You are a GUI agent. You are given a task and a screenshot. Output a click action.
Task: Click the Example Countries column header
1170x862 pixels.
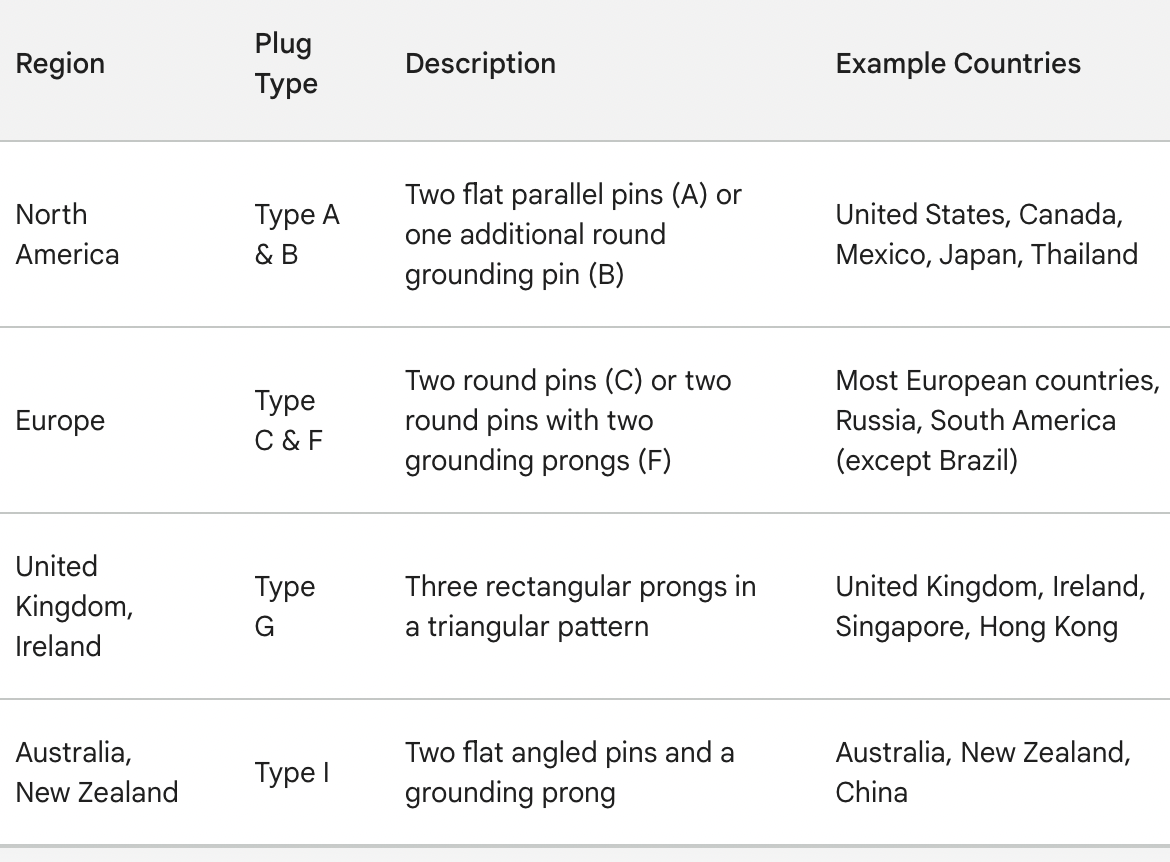(x=958, y=64)
